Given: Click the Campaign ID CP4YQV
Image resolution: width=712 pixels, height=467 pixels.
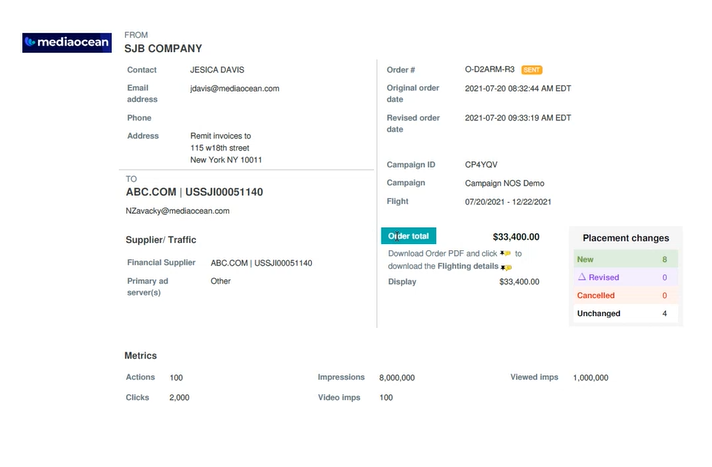Looking at the screenshot, I should click(481, 164).
